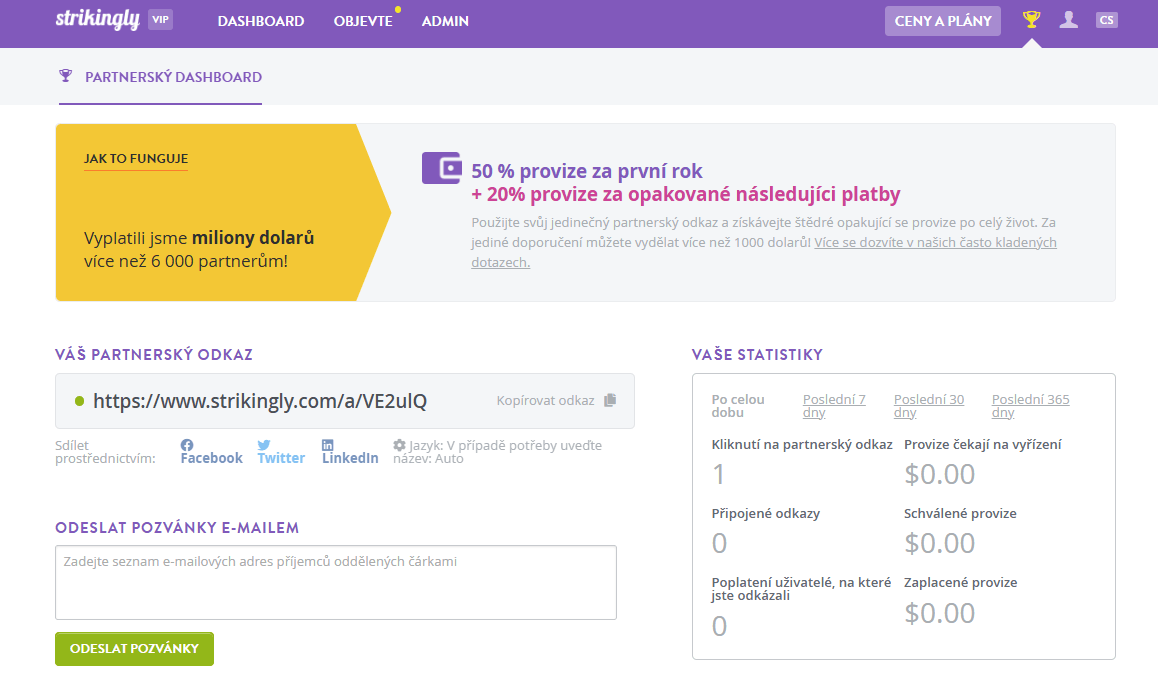Switch statistics to Poslední 365 dny
This screenshot has width=1158, height=687.
[x=1030, y=405]
